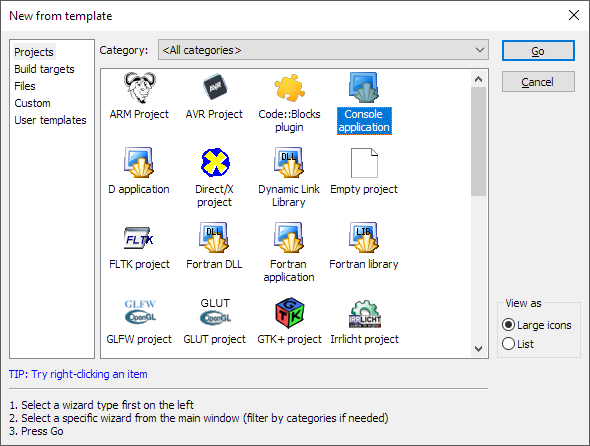Viewport: 590px width, 446px height.
Task: Click the 'Fortran DLL' label
Action: point(214,264)
